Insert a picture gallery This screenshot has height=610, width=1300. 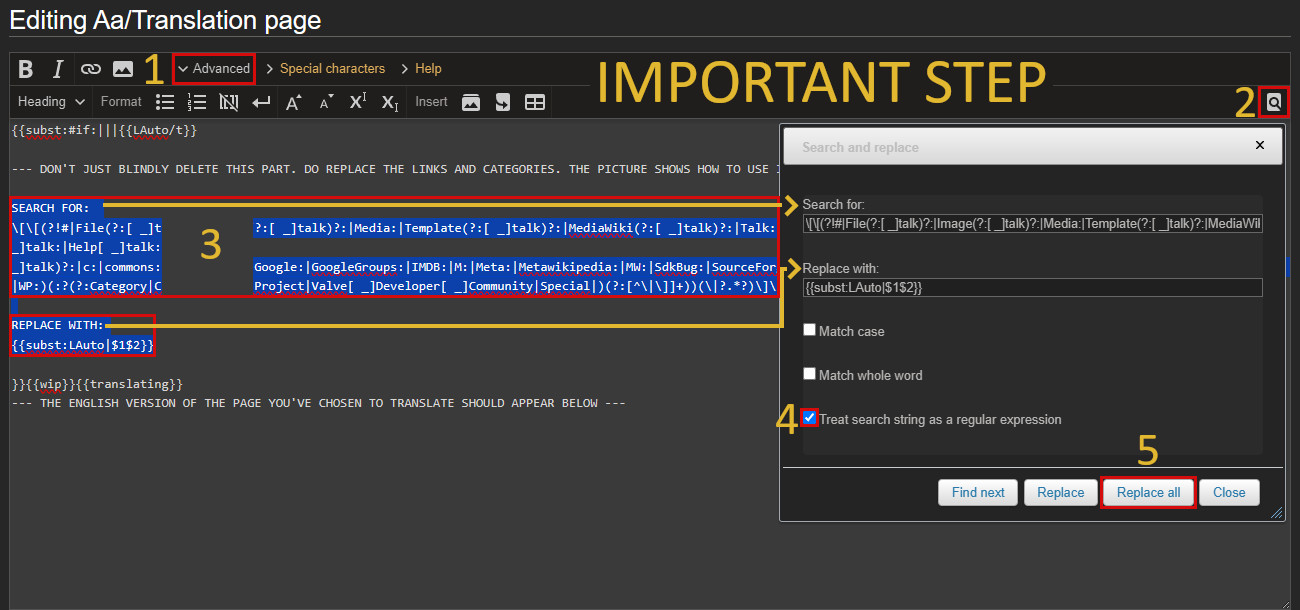coord(471,102)
